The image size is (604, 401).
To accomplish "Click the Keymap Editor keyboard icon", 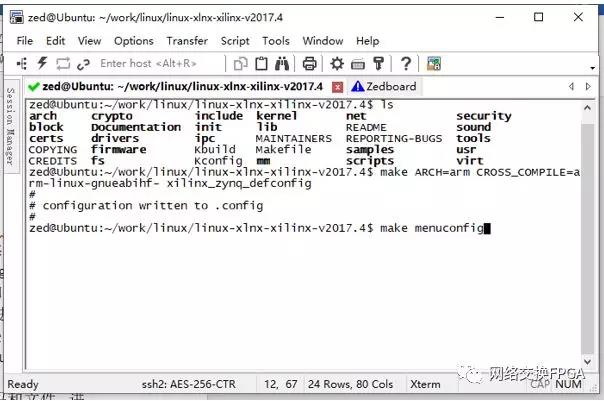I will coord(358,64).
